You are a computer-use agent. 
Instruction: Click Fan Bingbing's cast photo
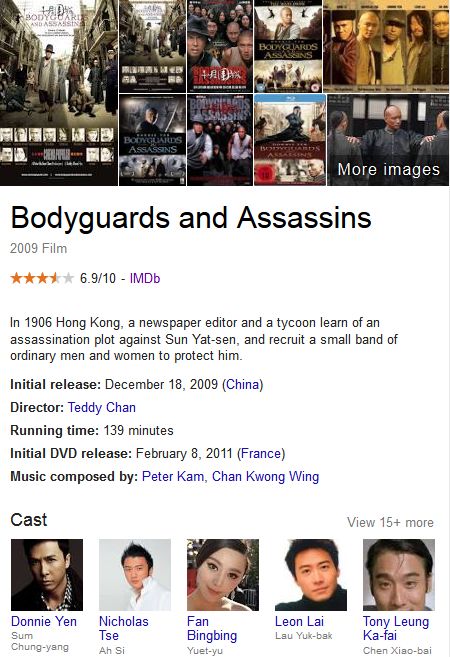(x=223, y=575)
